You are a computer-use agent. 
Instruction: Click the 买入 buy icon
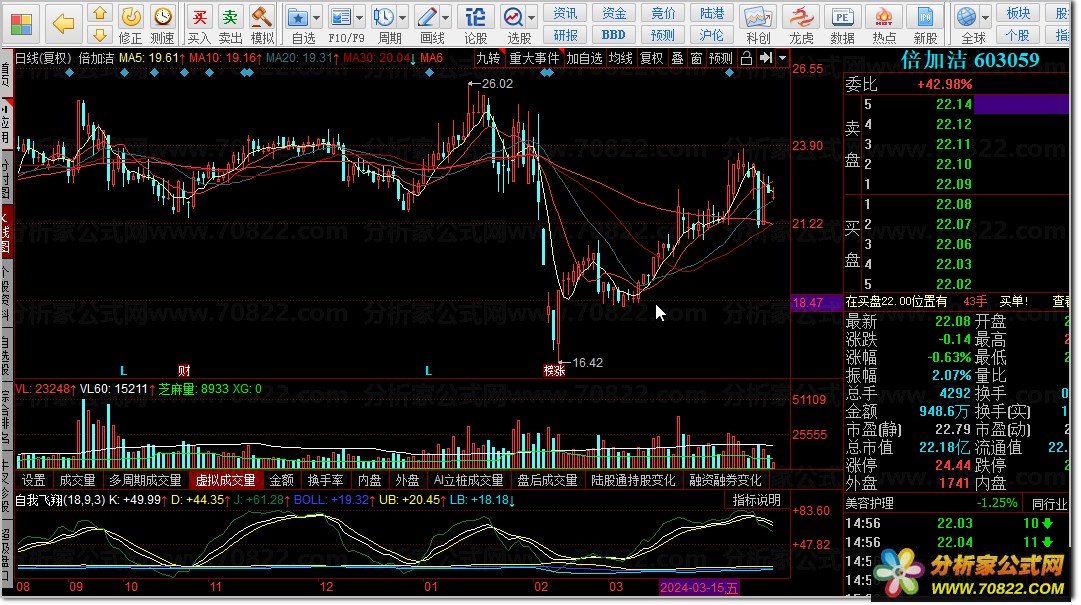point(199,25)
